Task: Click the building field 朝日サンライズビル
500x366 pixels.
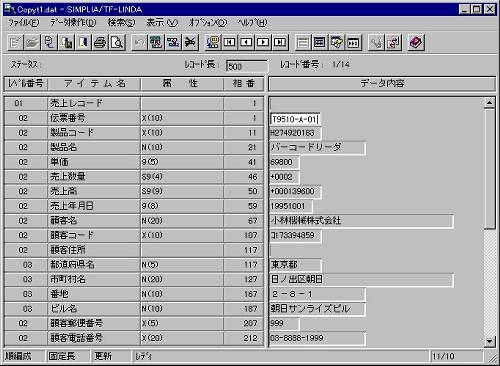Action: click(x=317, y=309)
